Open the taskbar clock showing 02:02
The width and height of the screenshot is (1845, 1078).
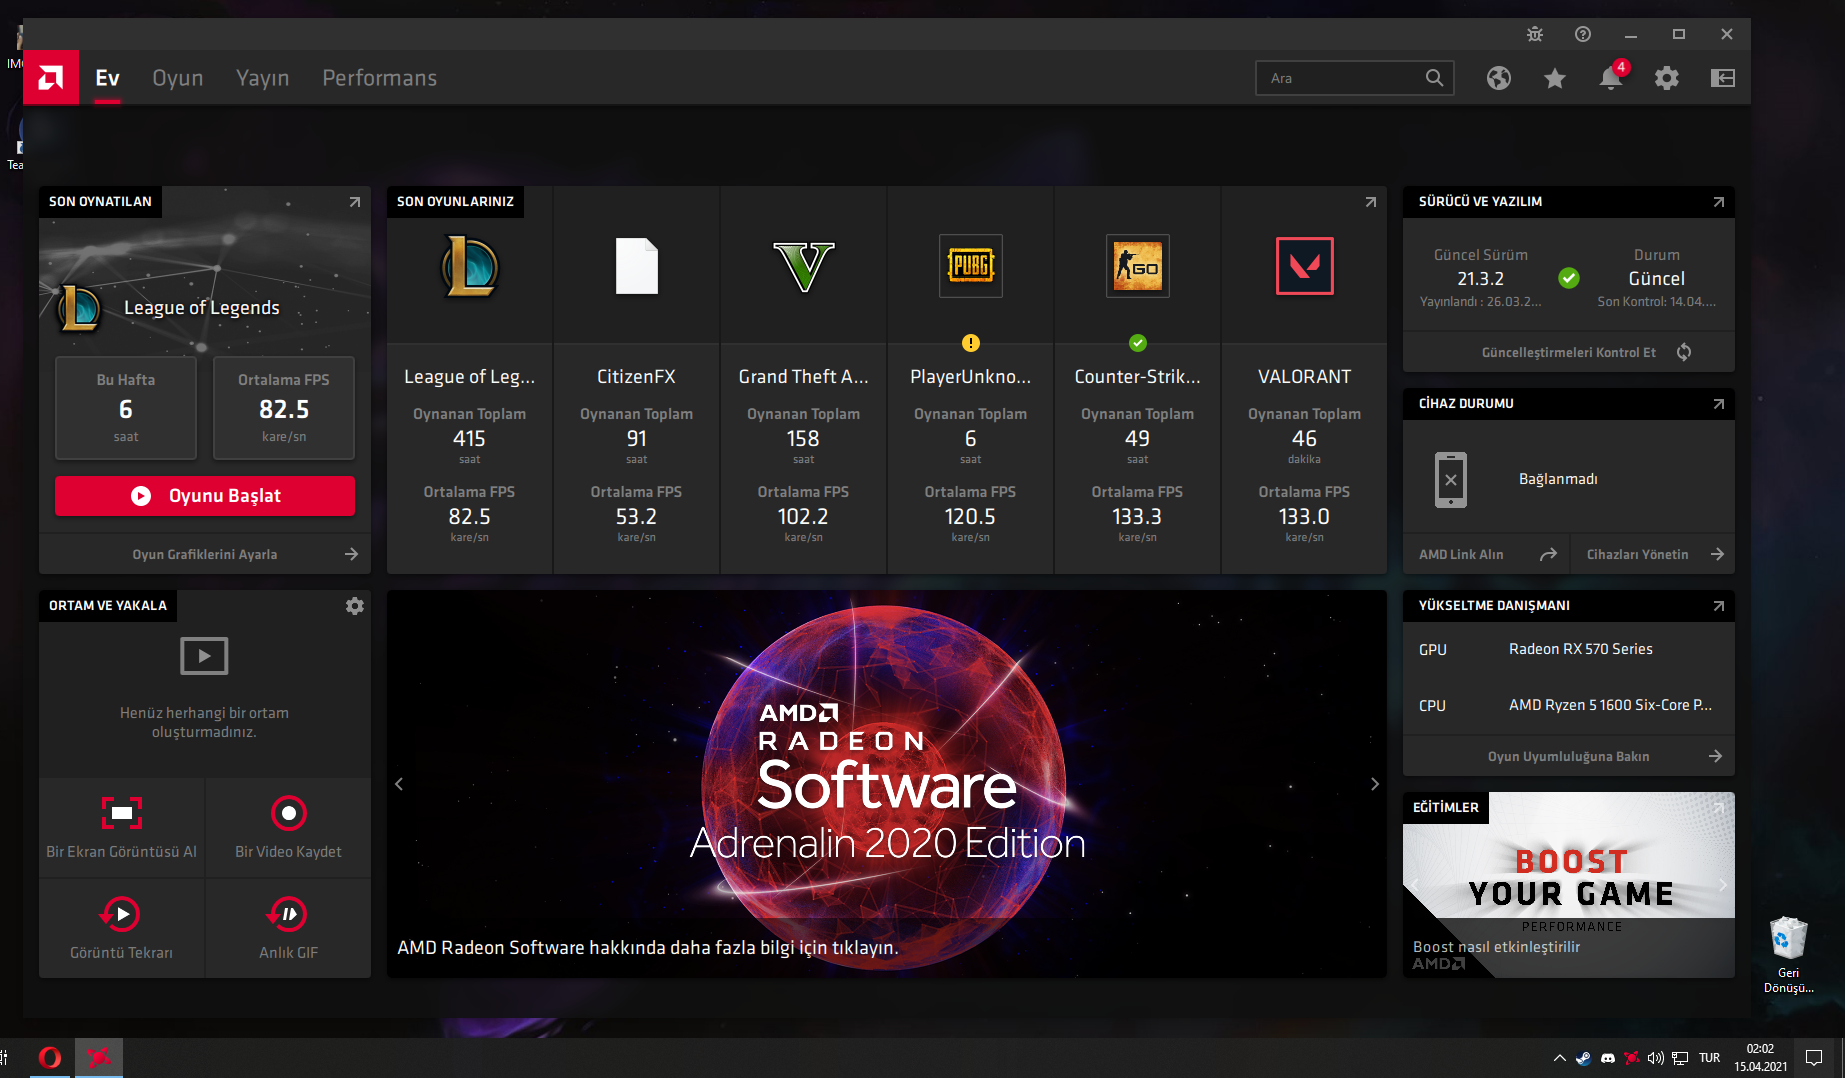(1761, 1058)
